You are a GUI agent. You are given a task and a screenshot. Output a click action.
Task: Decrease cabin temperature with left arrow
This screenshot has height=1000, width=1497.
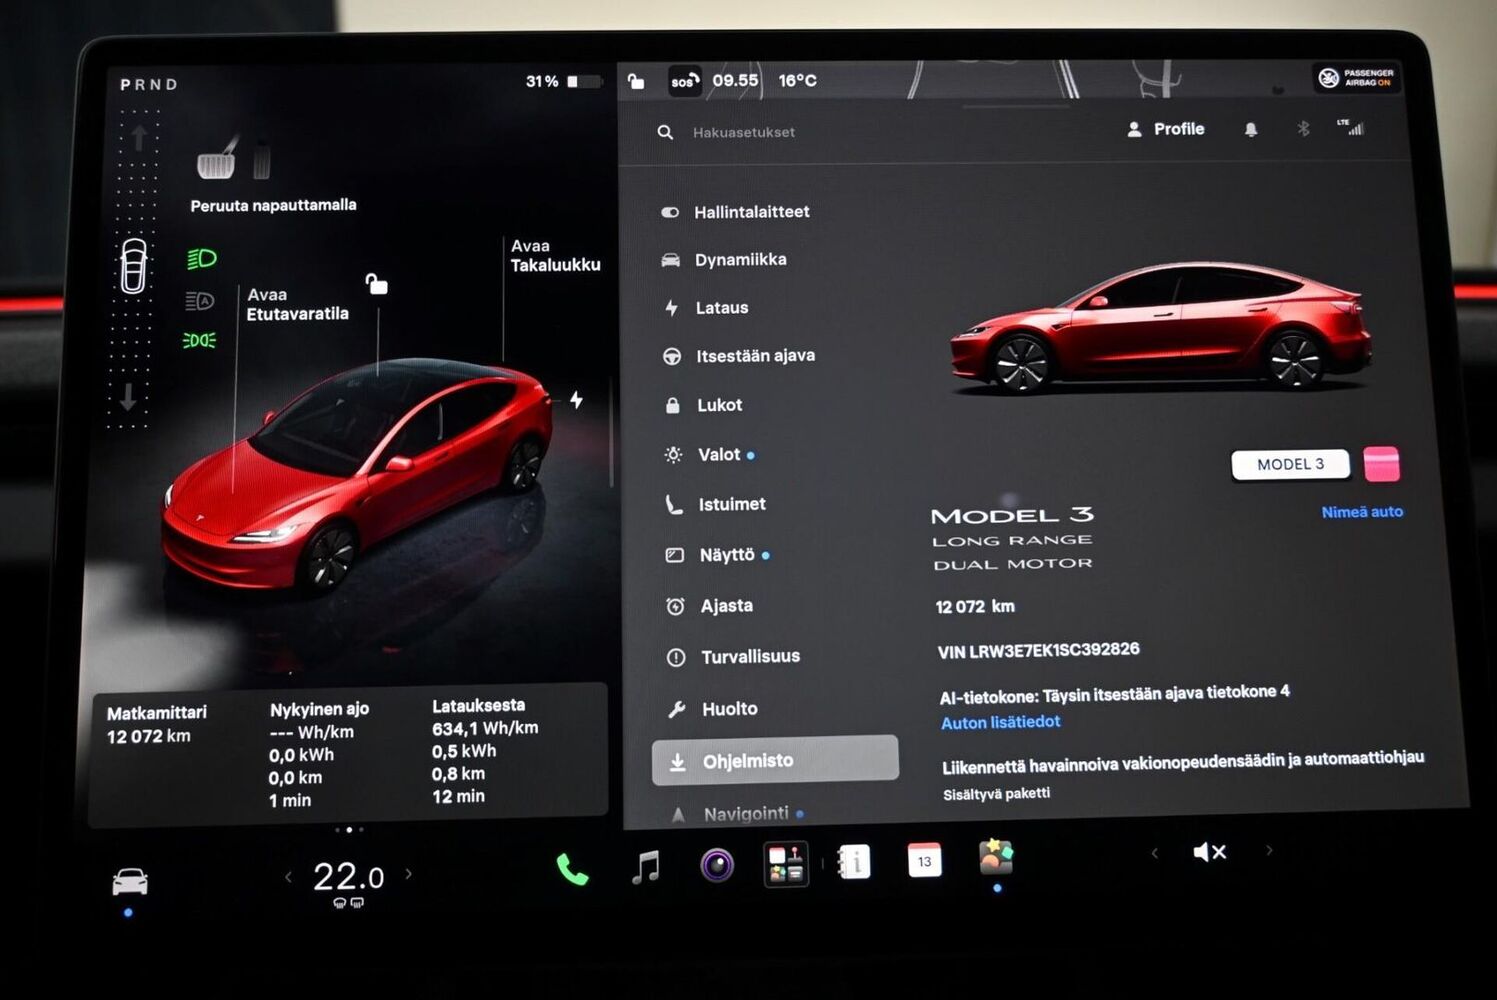[x=288, y=877]
